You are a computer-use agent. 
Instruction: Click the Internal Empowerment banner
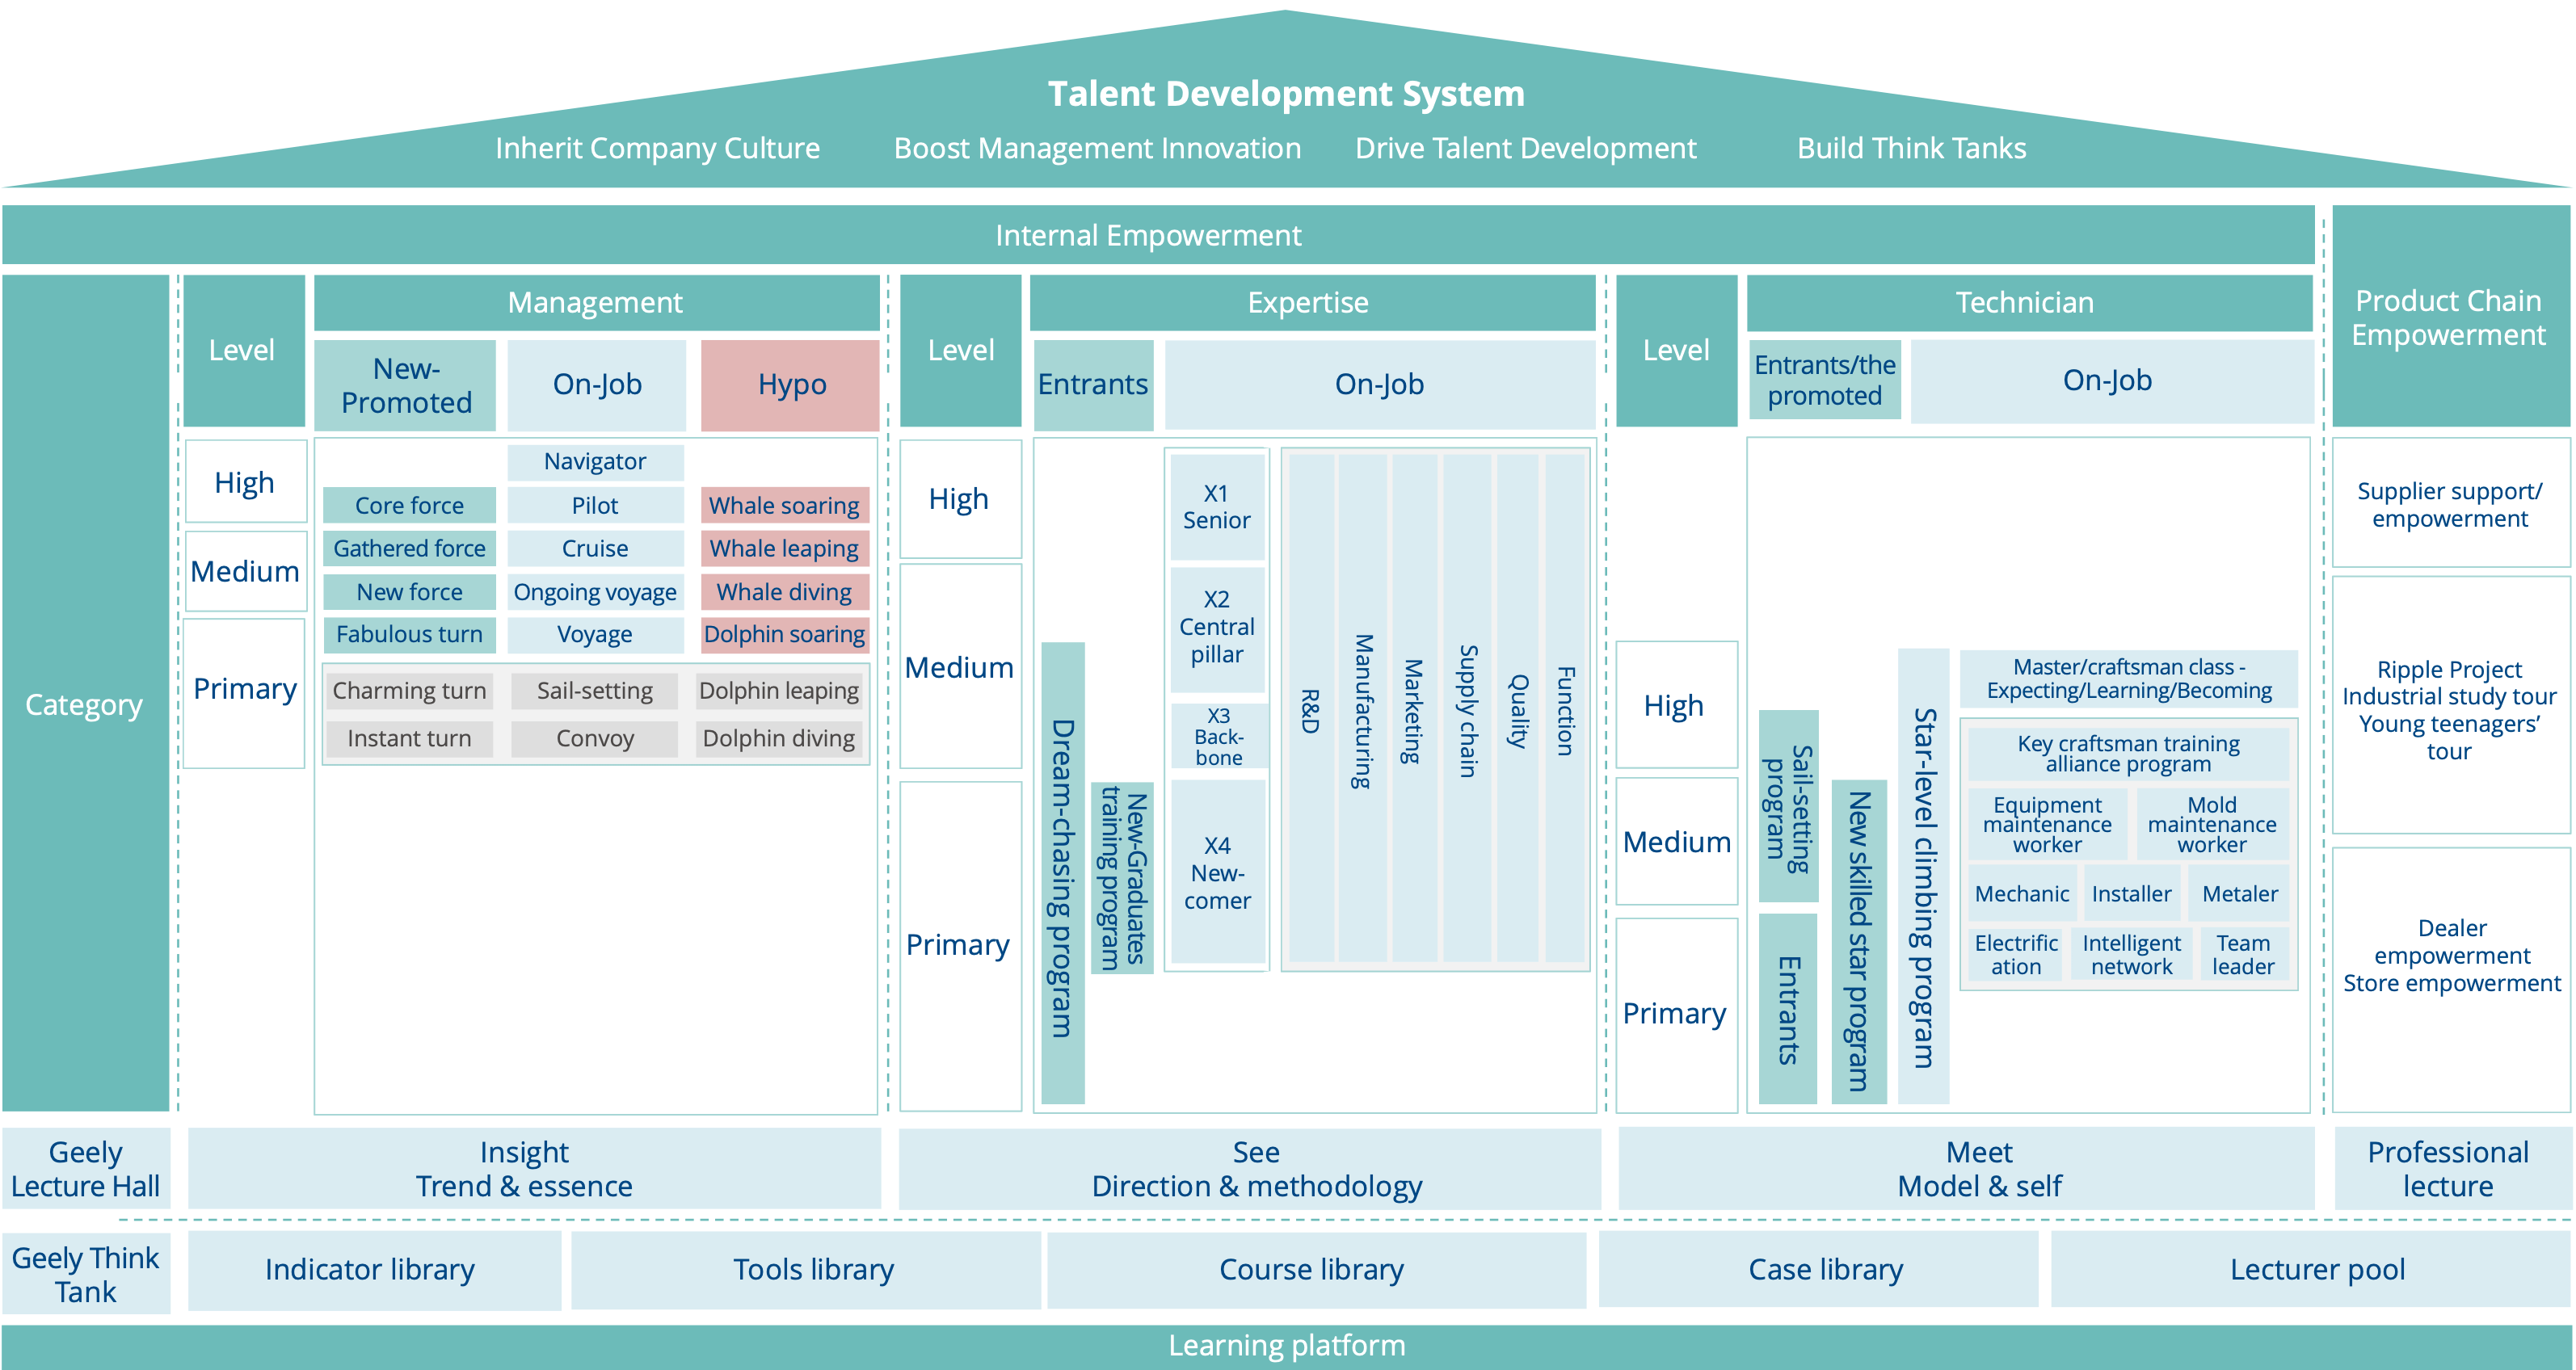[x=1148, y=235]
